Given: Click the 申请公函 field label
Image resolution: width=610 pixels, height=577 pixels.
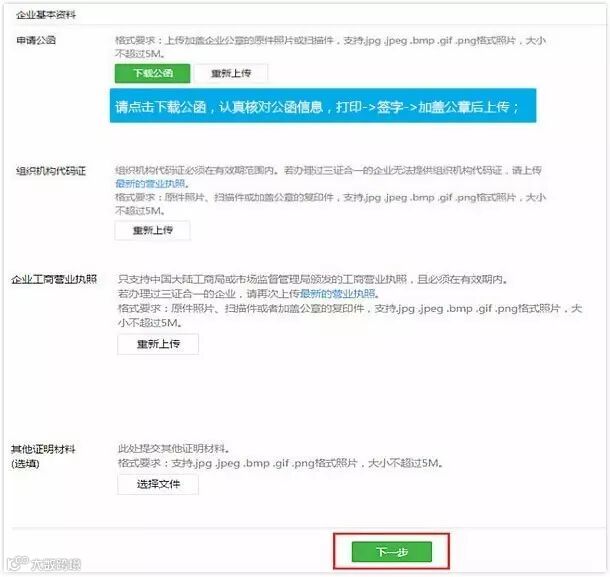Looking at the screenshot, I should 36,40.
